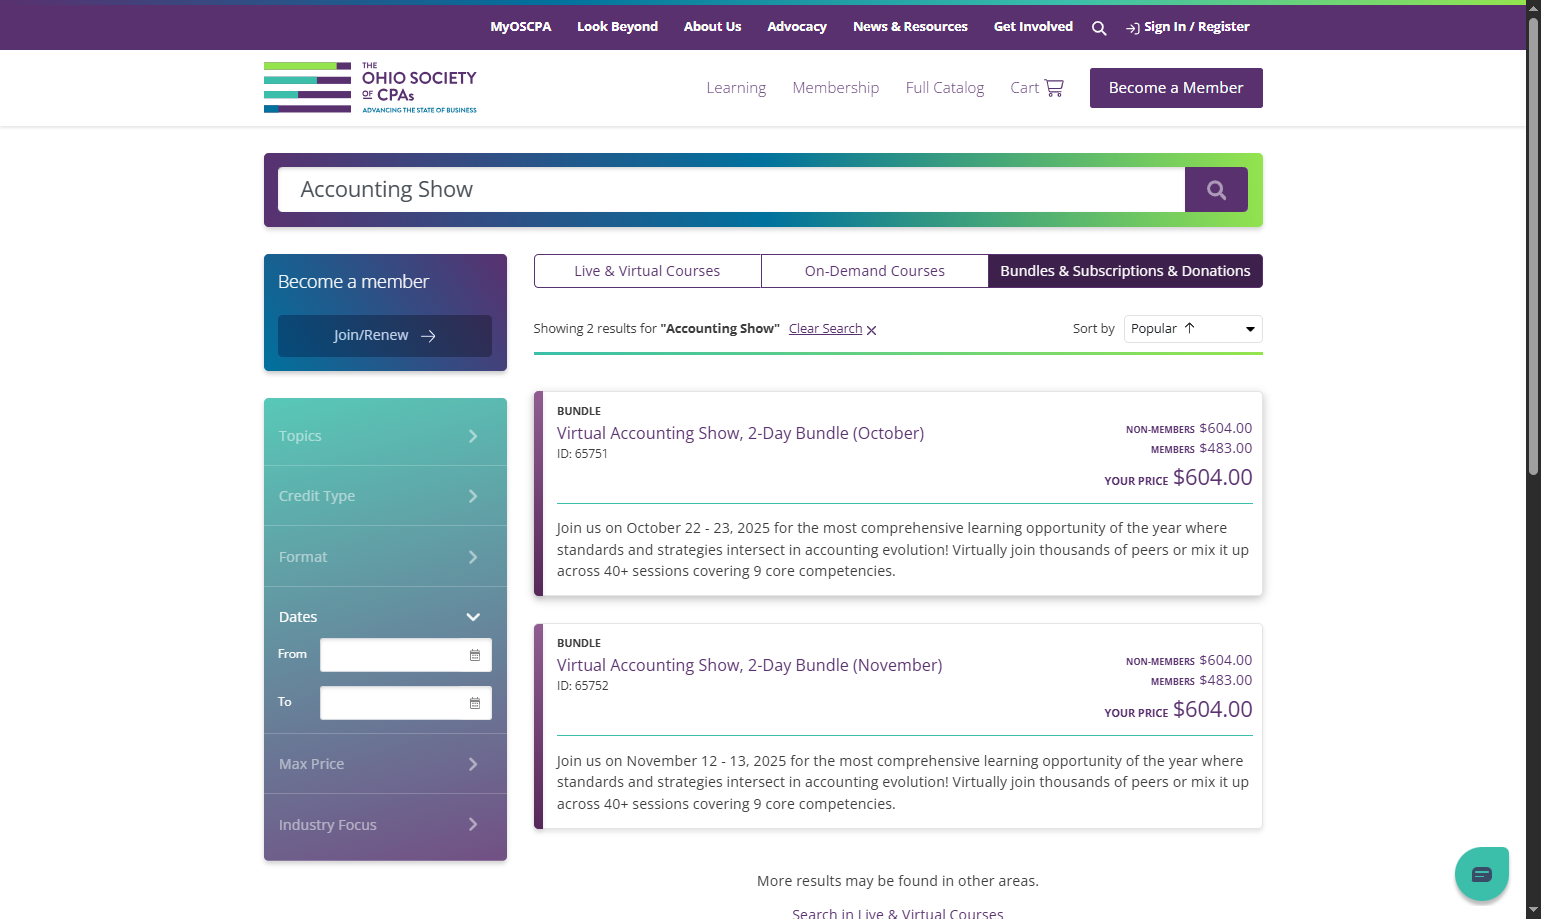This screenshot has height=919, width=1541.
Task: Switch to On-Demand Courses tab
Action: pyautogui.click(x=875, y=271)
